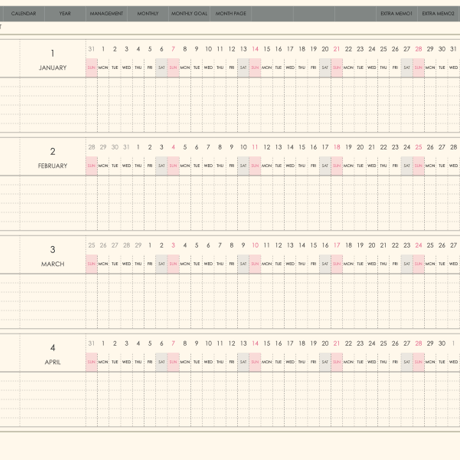This screenshot has width=460, height=460.
Task: Click date 28 in the January row
Action: tap(419, 49)
